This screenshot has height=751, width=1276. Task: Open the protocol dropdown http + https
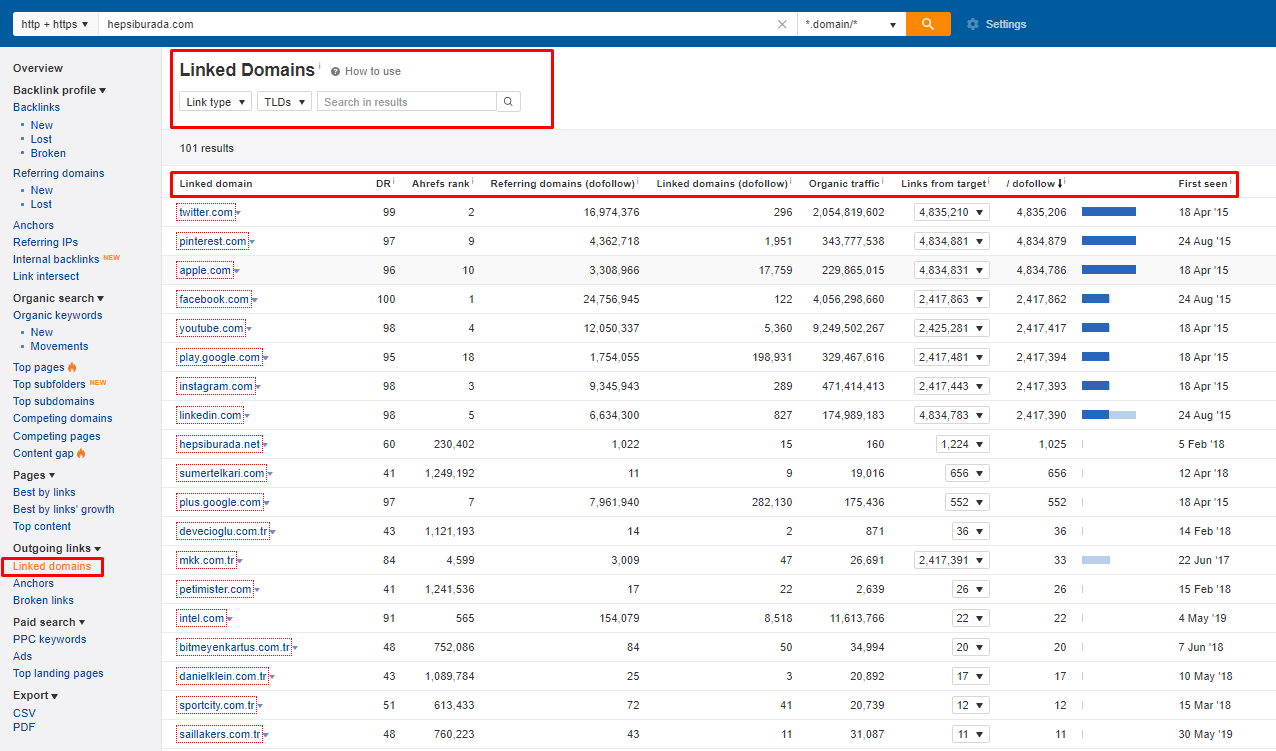click(x=55, y=24)
